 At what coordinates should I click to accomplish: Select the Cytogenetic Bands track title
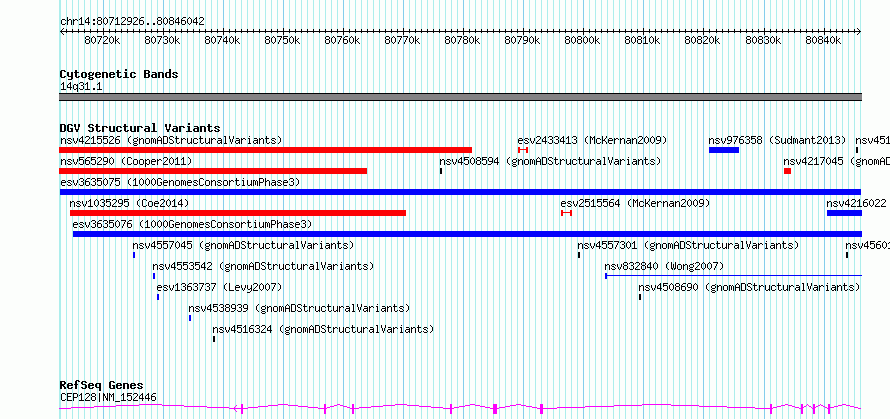[x=119, y=74]
